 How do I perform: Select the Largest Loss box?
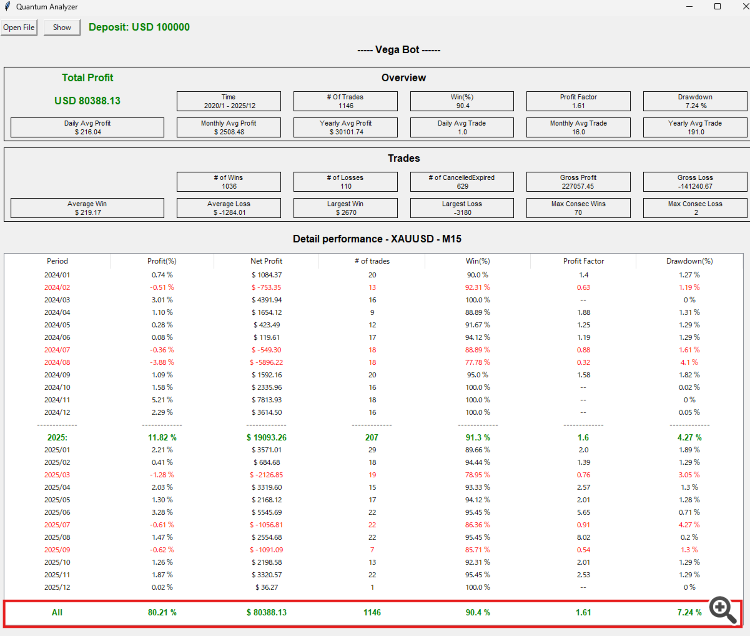(462, 208)
